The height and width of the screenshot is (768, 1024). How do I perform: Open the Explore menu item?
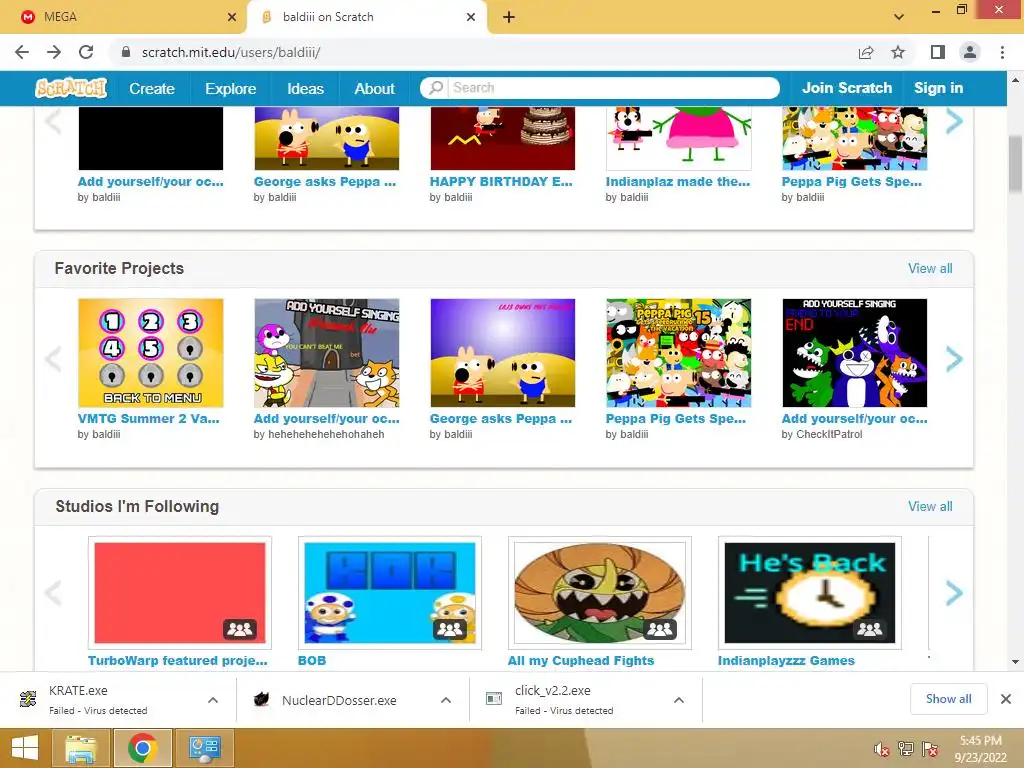point(231,88)
